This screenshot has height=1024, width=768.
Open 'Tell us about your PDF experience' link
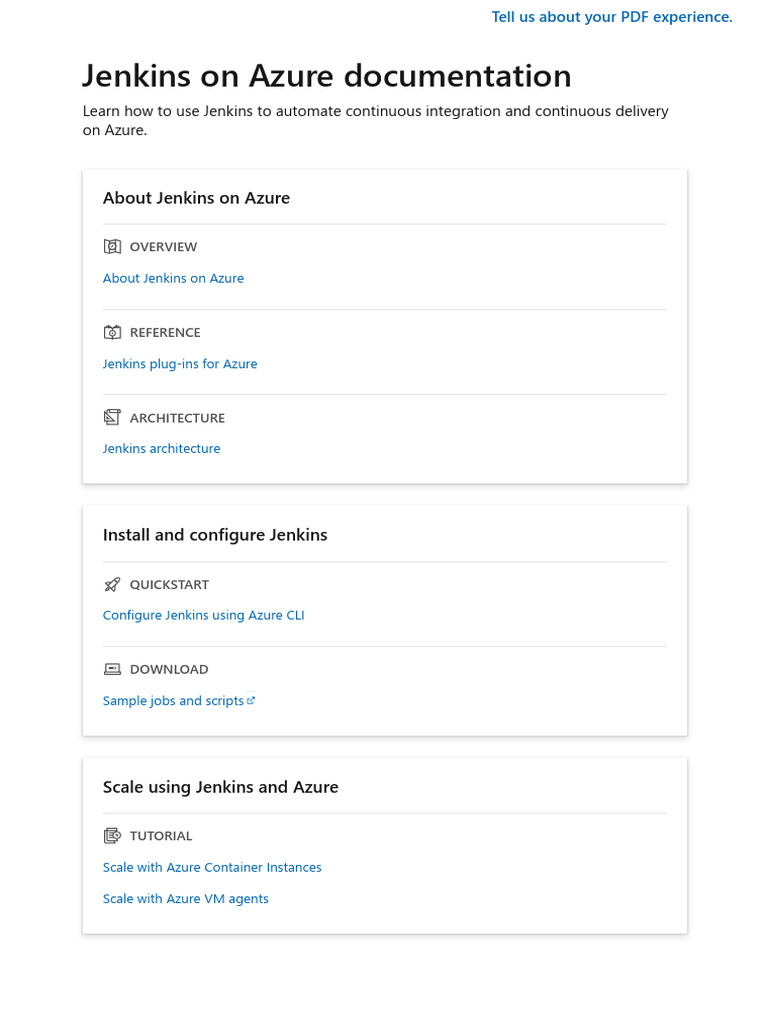tap(612, 17)
